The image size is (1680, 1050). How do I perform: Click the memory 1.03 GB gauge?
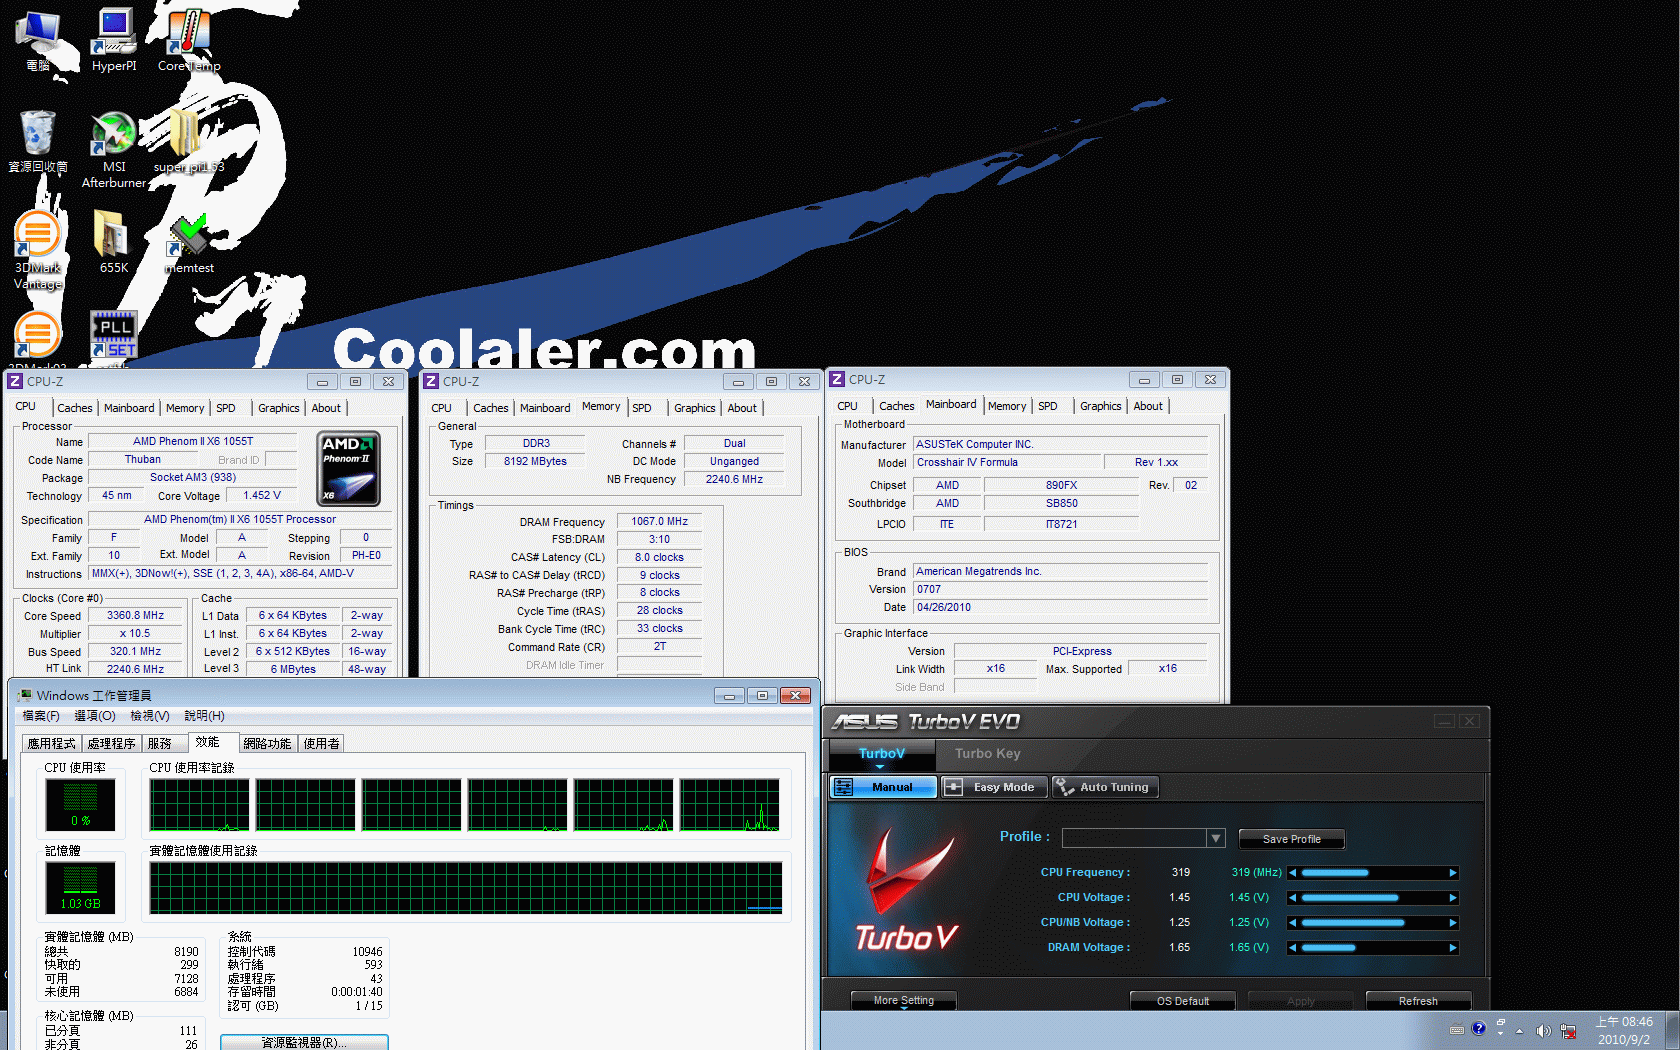click(80, 887)
